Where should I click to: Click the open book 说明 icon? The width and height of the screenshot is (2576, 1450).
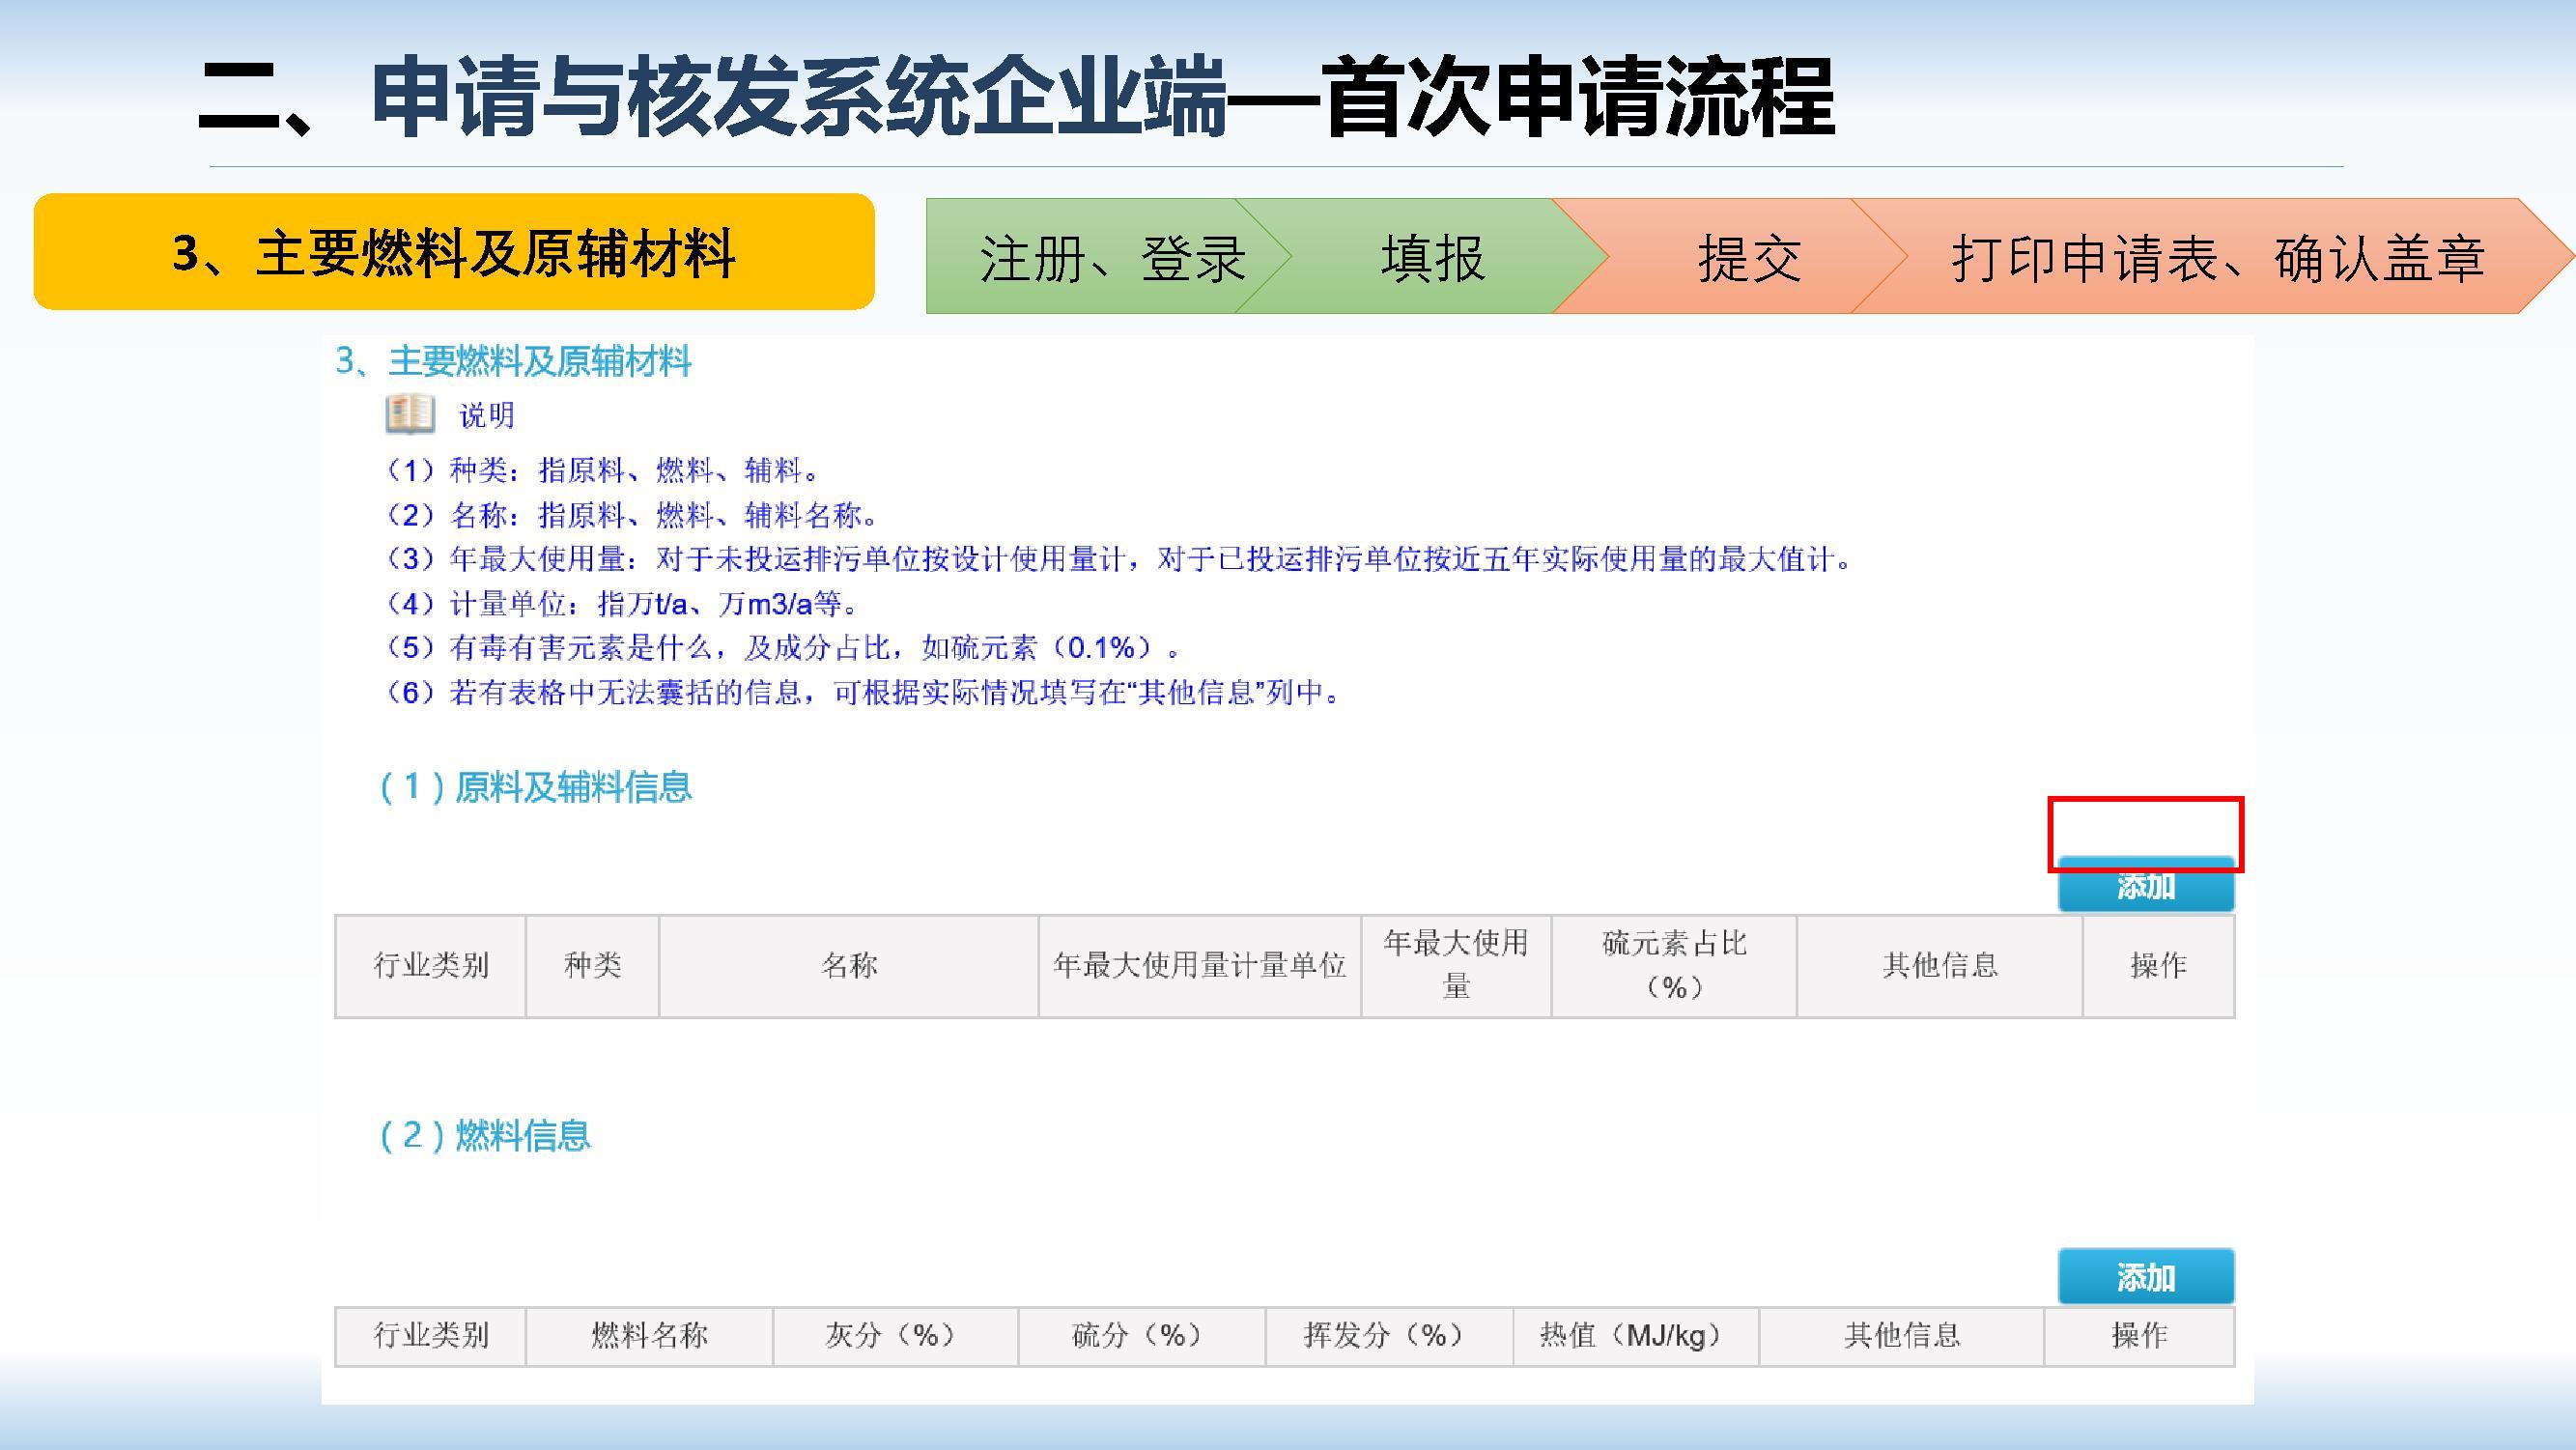pyautogui.click(x=410, y=414)
